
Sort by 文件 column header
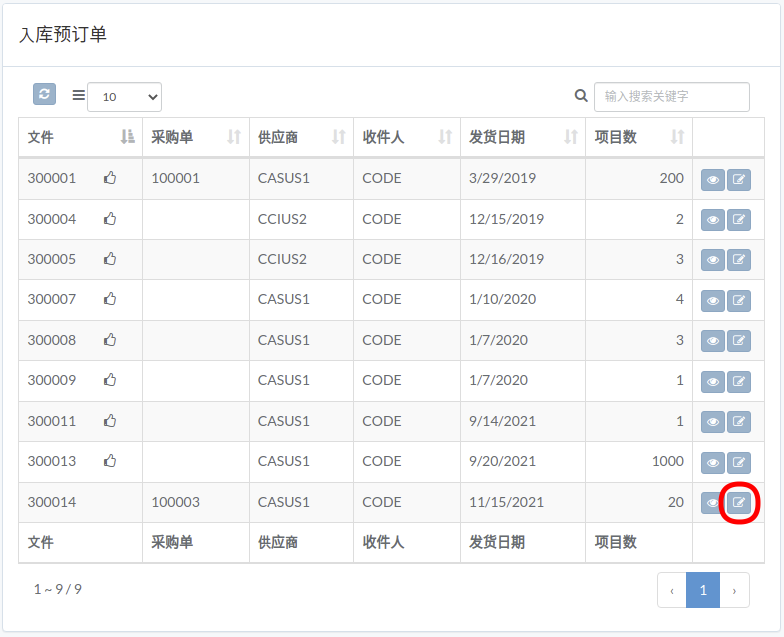coord(80,137)
